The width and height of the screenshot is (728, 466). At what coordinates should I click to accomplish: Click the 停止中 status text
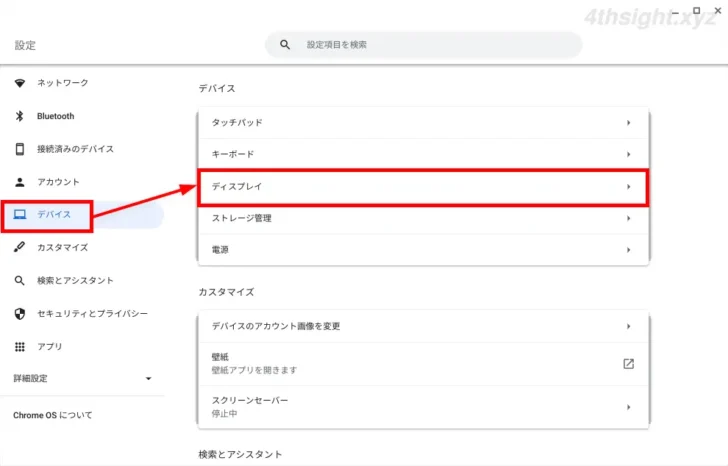(x=224, y=414)
